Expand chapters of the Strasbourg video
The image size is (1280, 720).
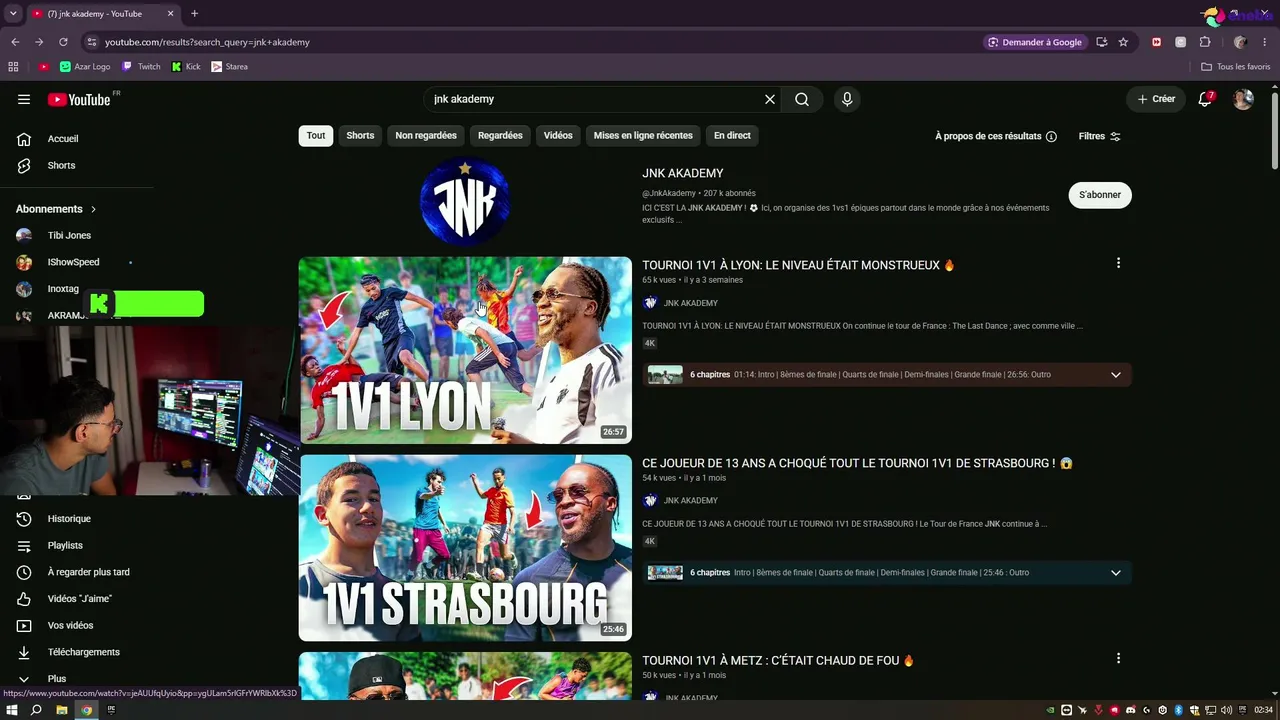pyautogui.click(x=1116, y=573)
